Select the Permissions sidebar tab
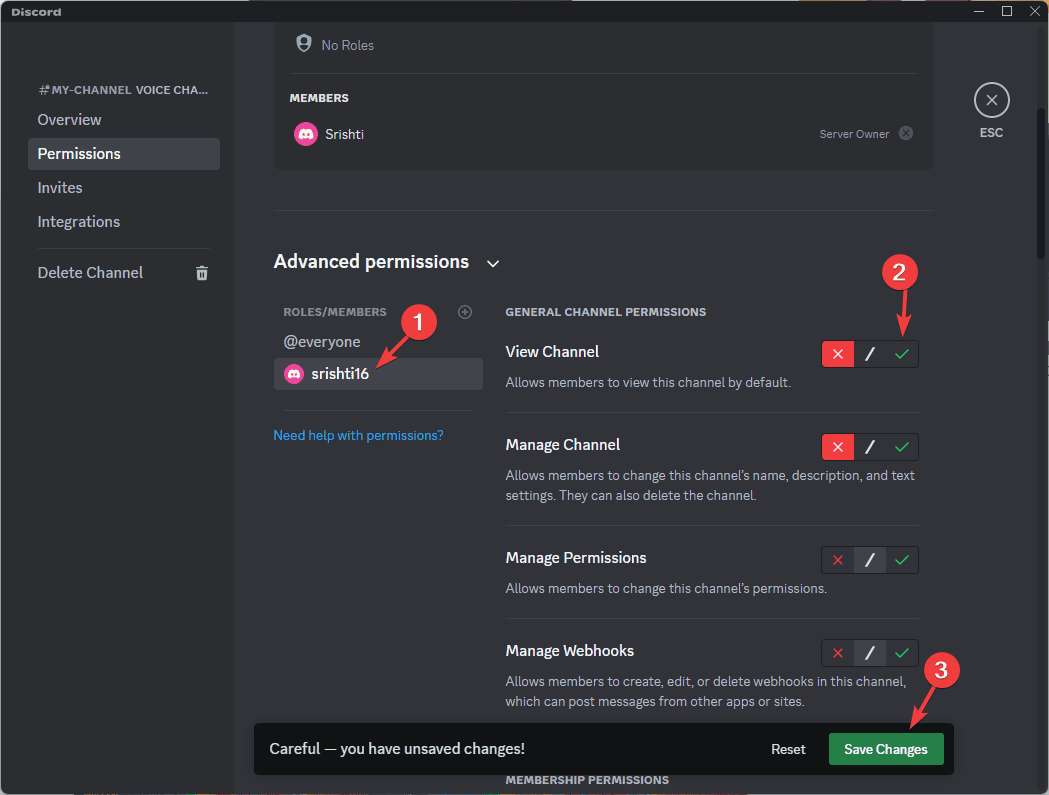The width and height of the screenshot is (1049, 795). pos(124,154)
